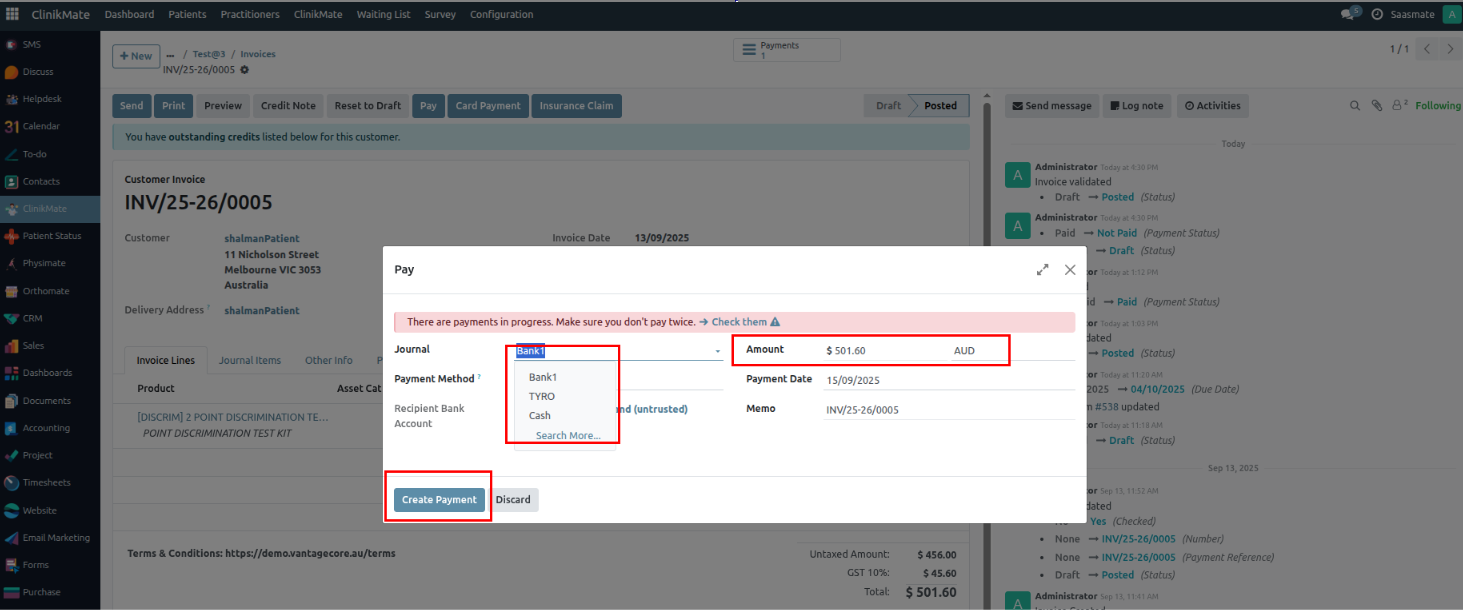Click the Discard button
Screen dimensions: 1463x610
click(513, 500)
